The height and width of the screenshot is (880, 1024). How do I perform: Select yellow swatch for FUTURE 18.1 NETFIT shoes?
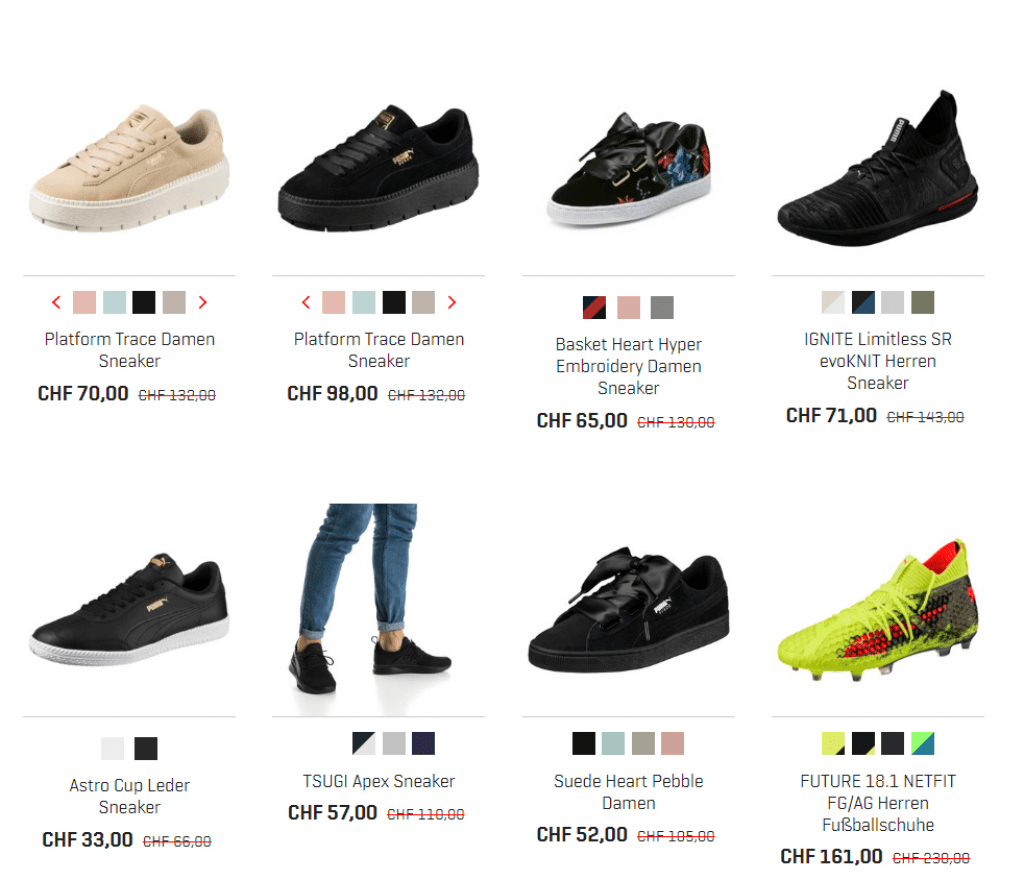(x=833, y=744)
